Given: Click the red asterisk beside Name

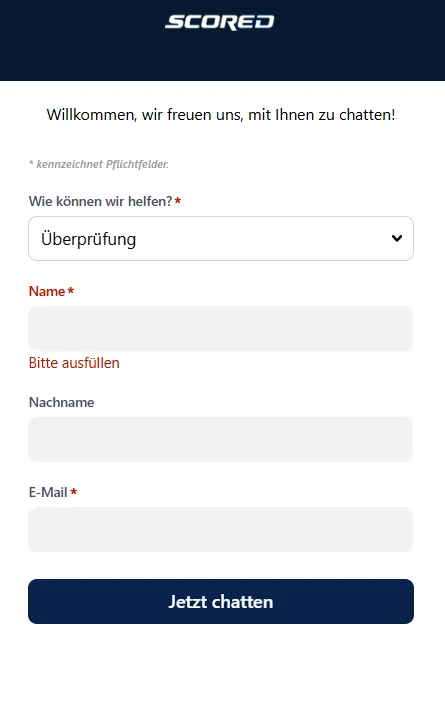Looking at the screenshot, I should pos(71,291).
